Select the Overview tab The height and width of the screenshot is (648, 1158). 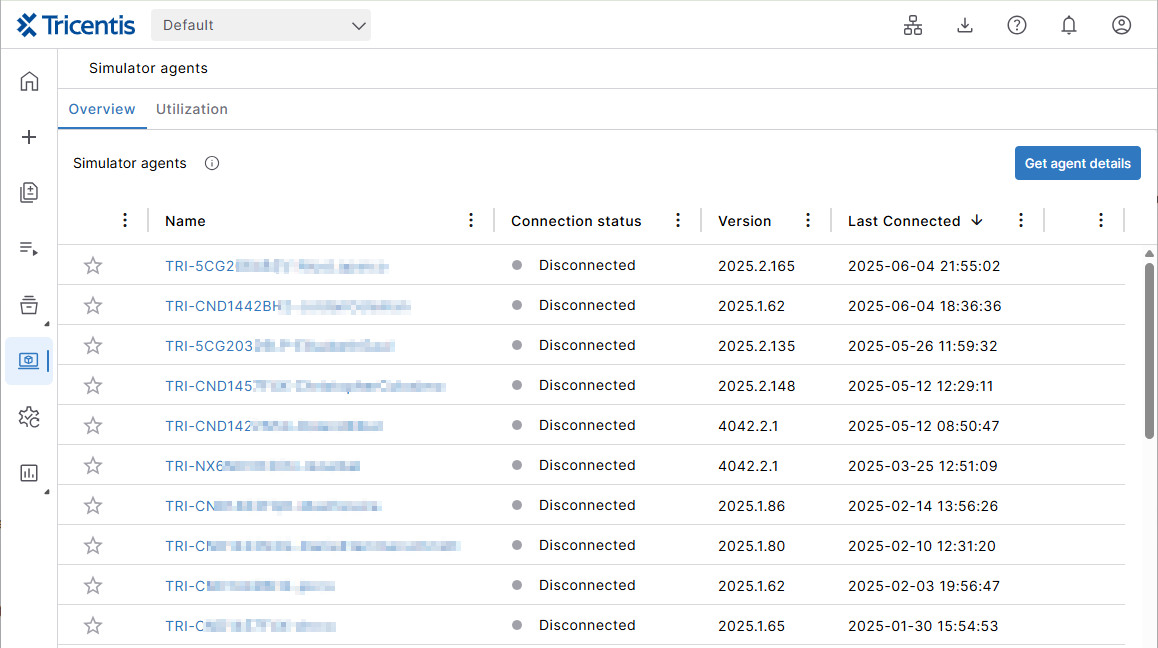[102, 109]
